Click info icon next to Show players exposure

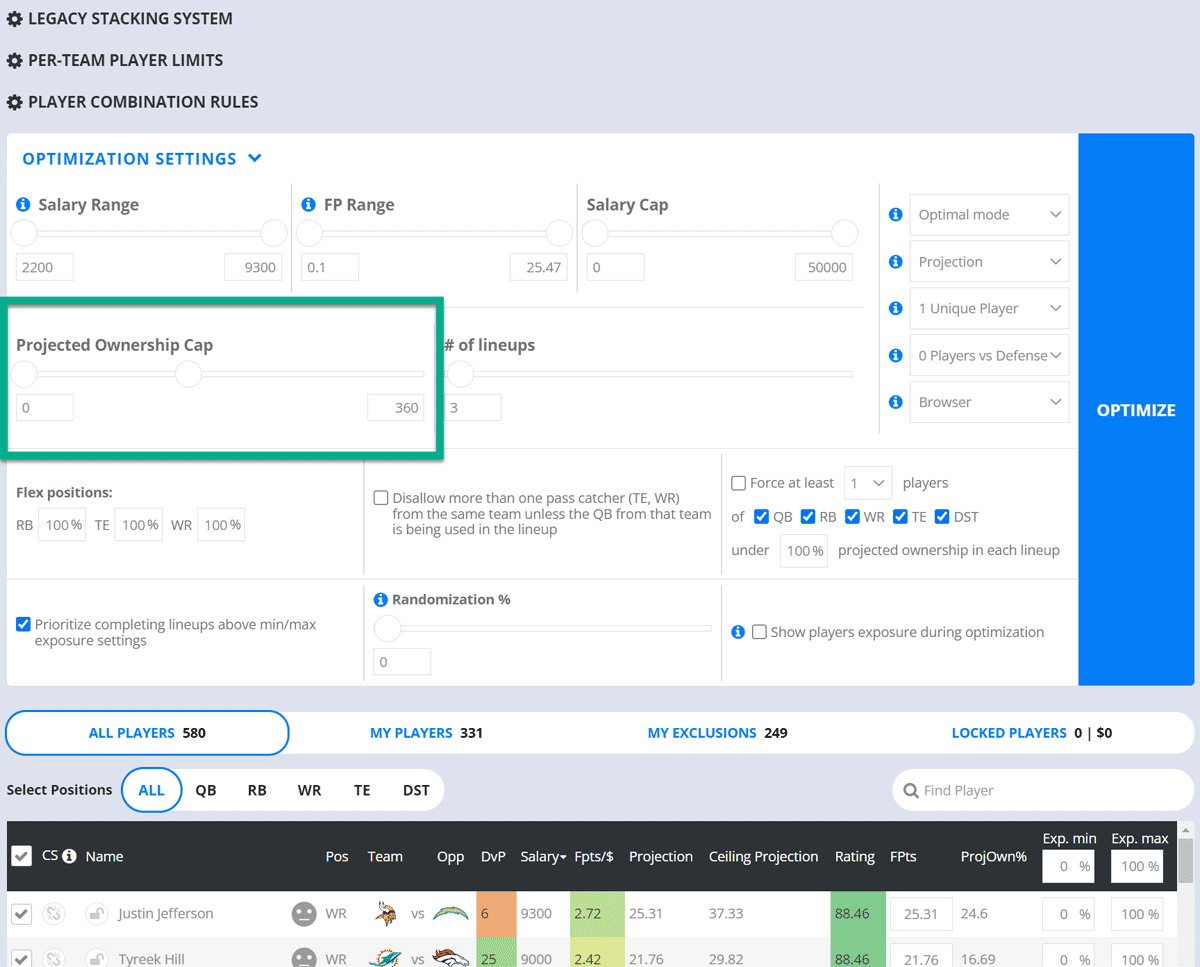pyautogui.click(x=738, y=632)
